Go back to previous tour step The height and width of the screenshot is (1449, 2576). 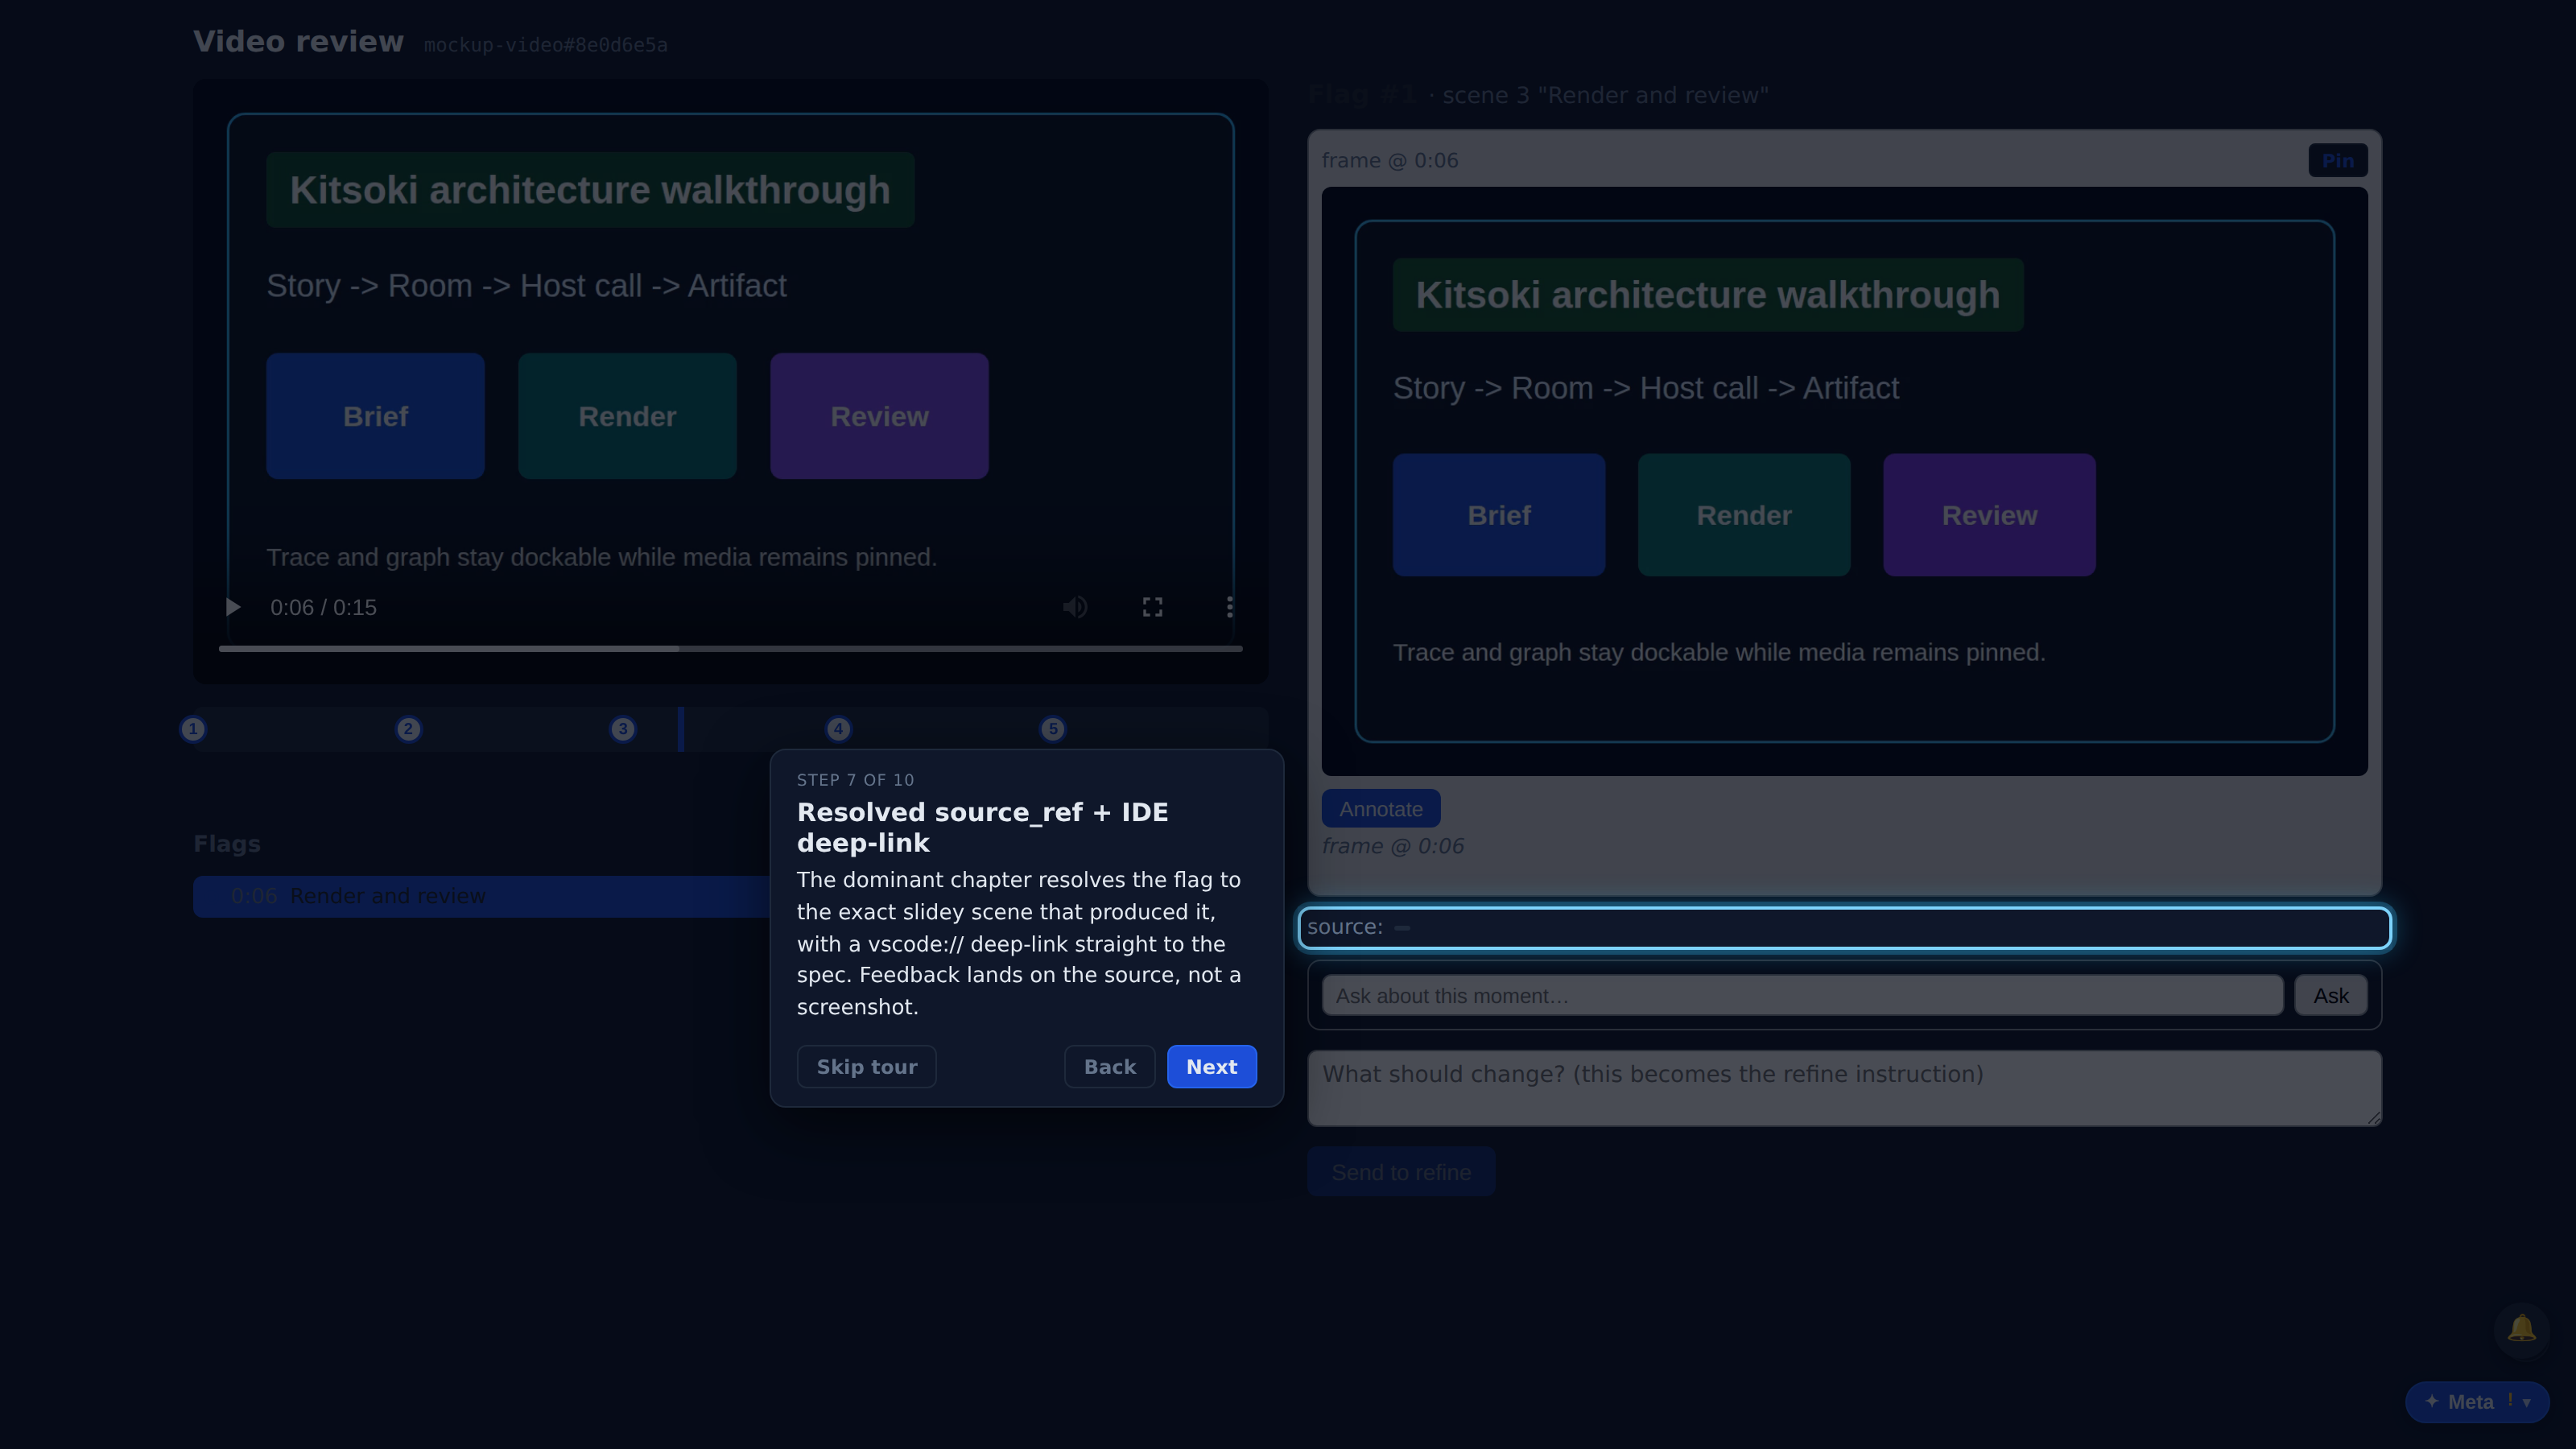pos(1110,1066)
